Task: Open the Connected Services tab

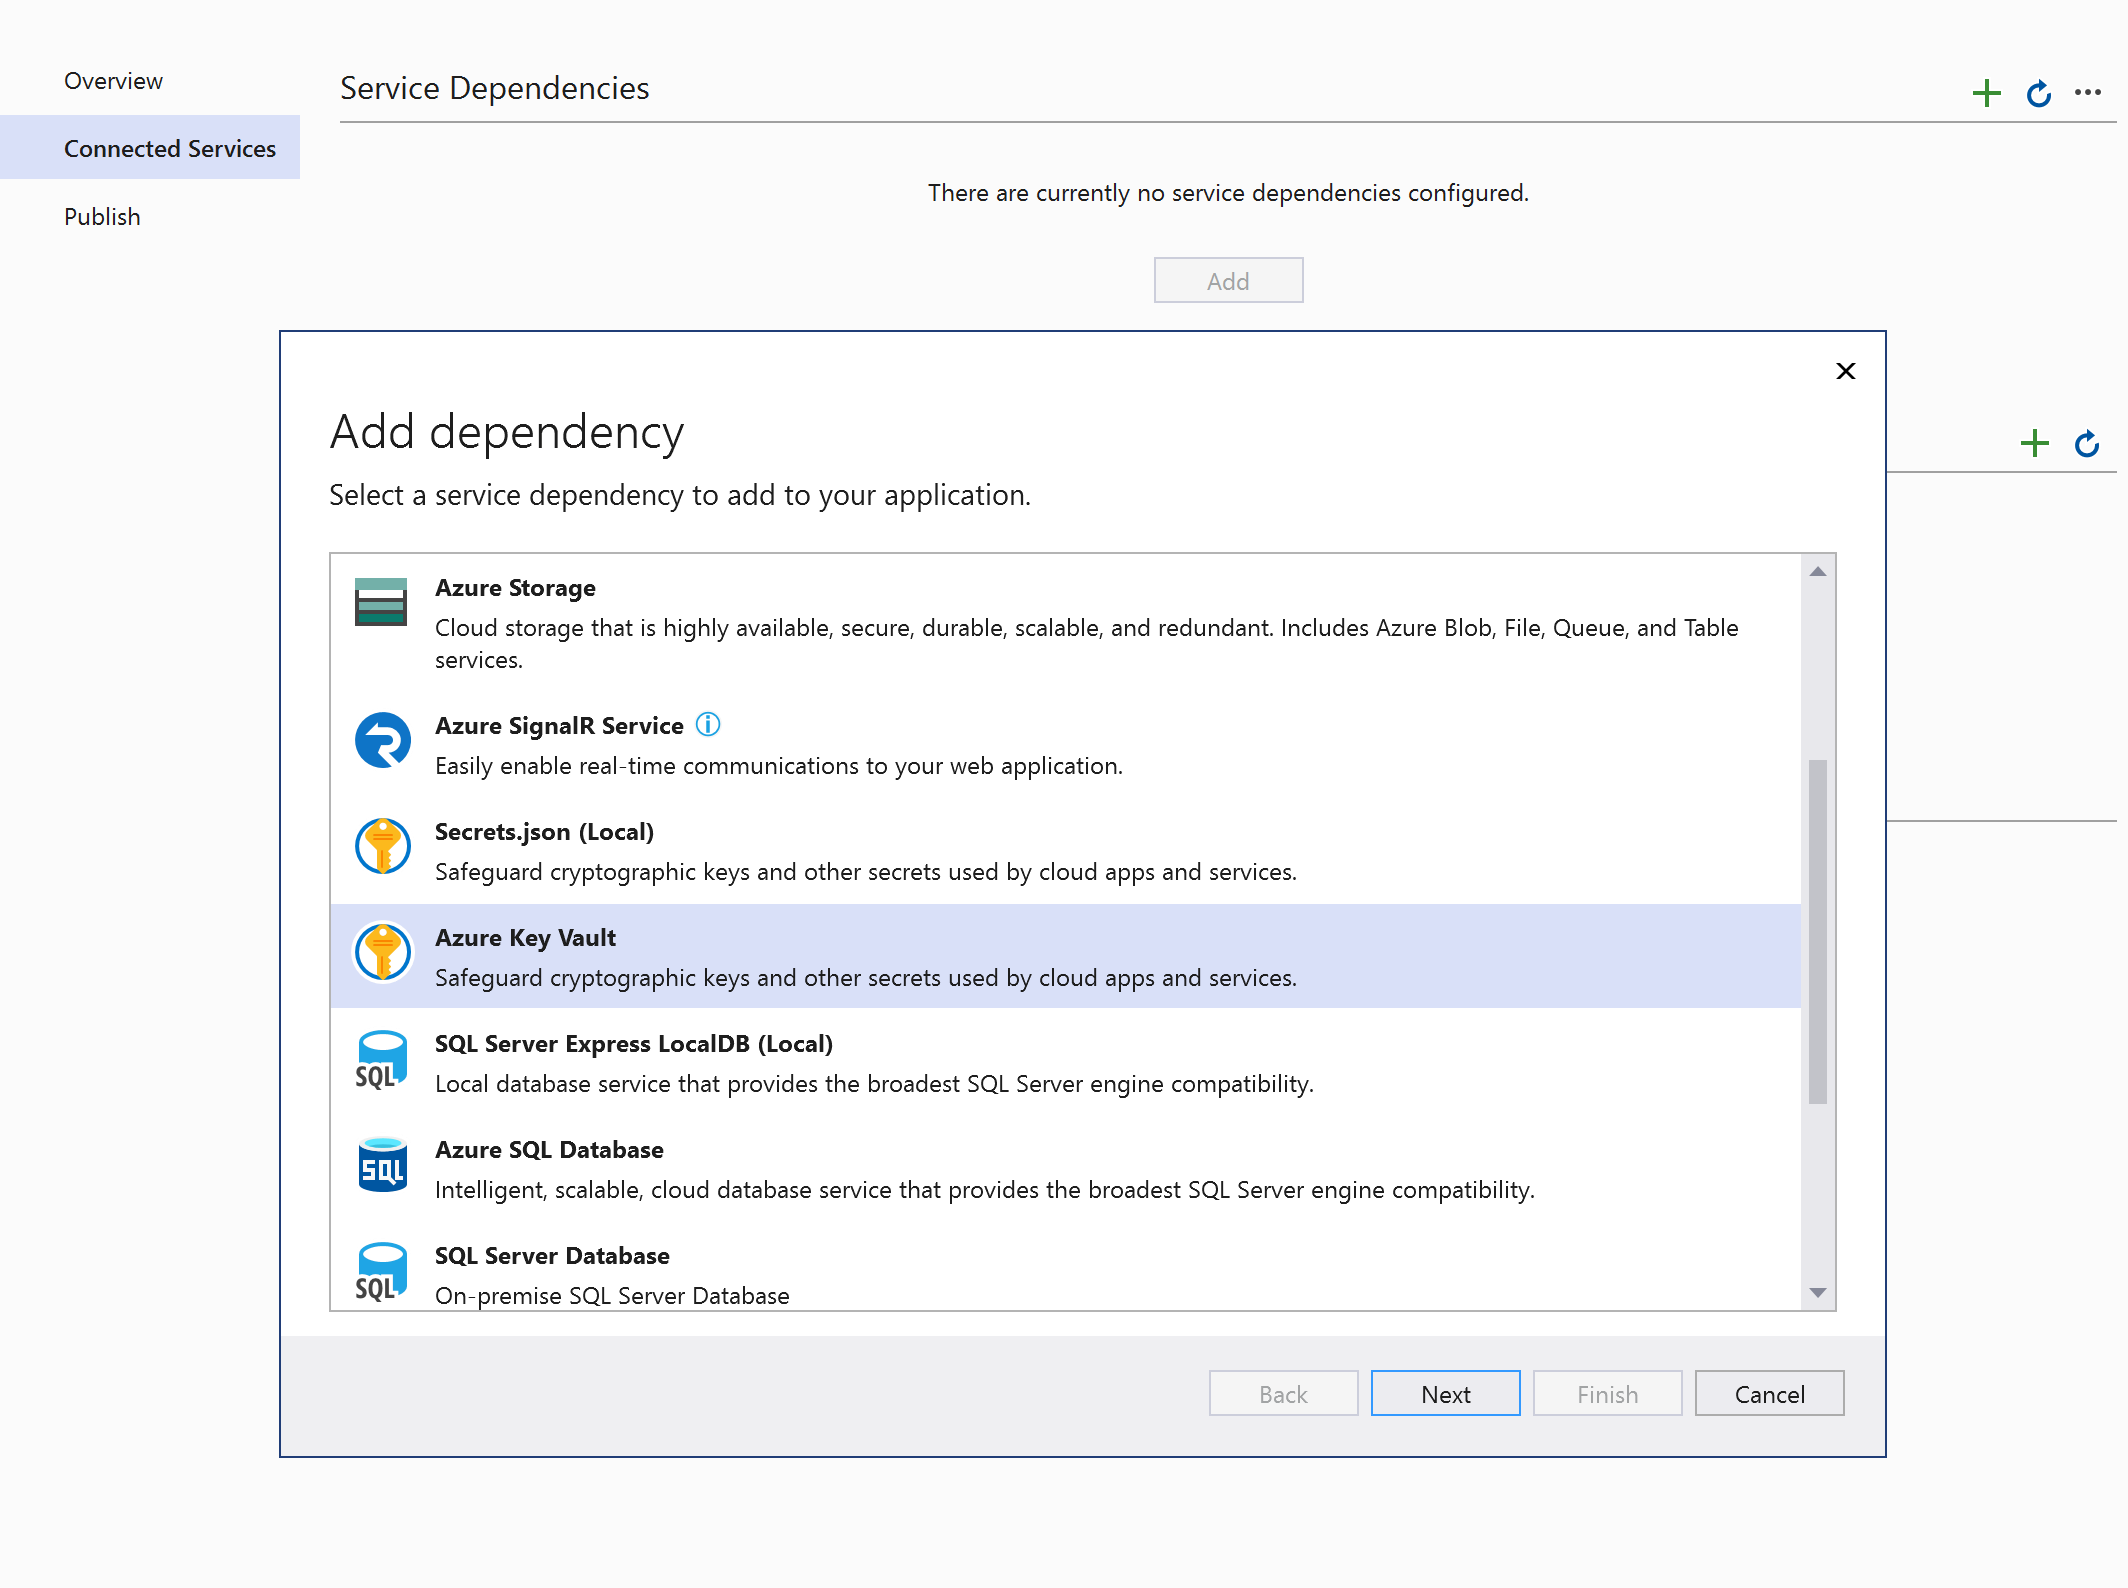Action: [x=167, y=148]
